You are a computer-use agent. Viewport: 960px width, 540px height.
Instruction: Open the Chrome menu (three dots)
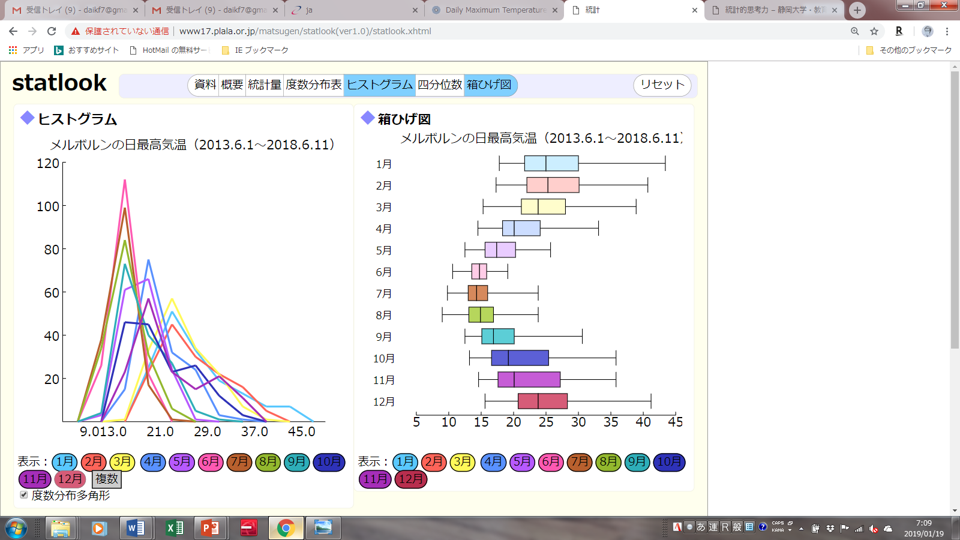tap(946, 31)
